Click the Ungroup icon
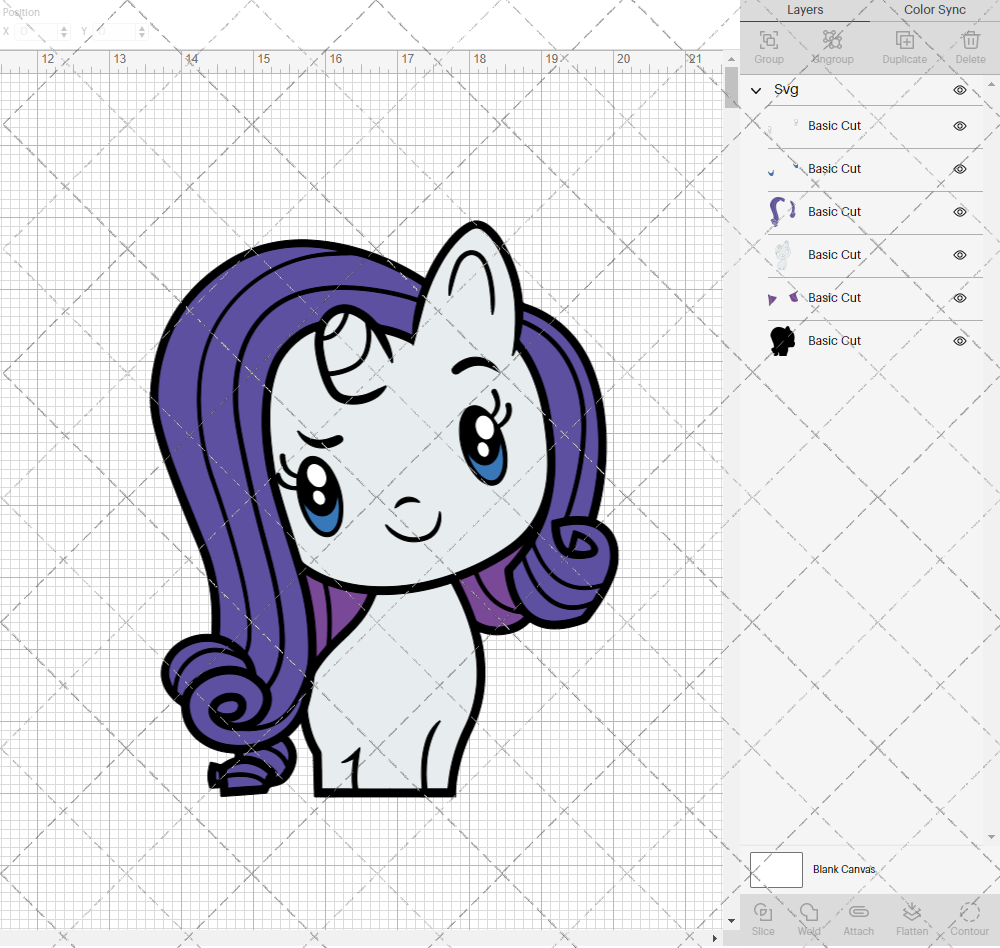The width and height of the screenshot is (1000, 948). point(832,40)
